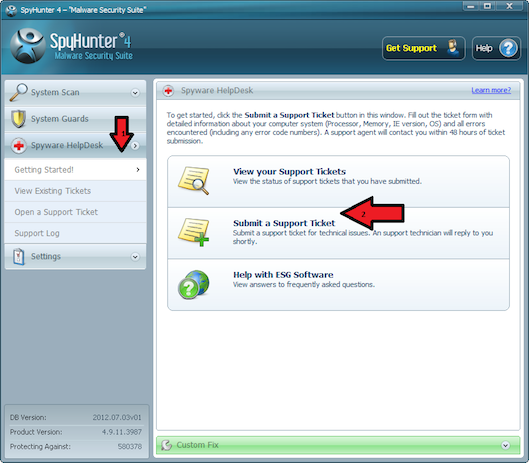Viewport: 529px width, 463px height.
Task: Click the Help button
Action: (496, 48)
